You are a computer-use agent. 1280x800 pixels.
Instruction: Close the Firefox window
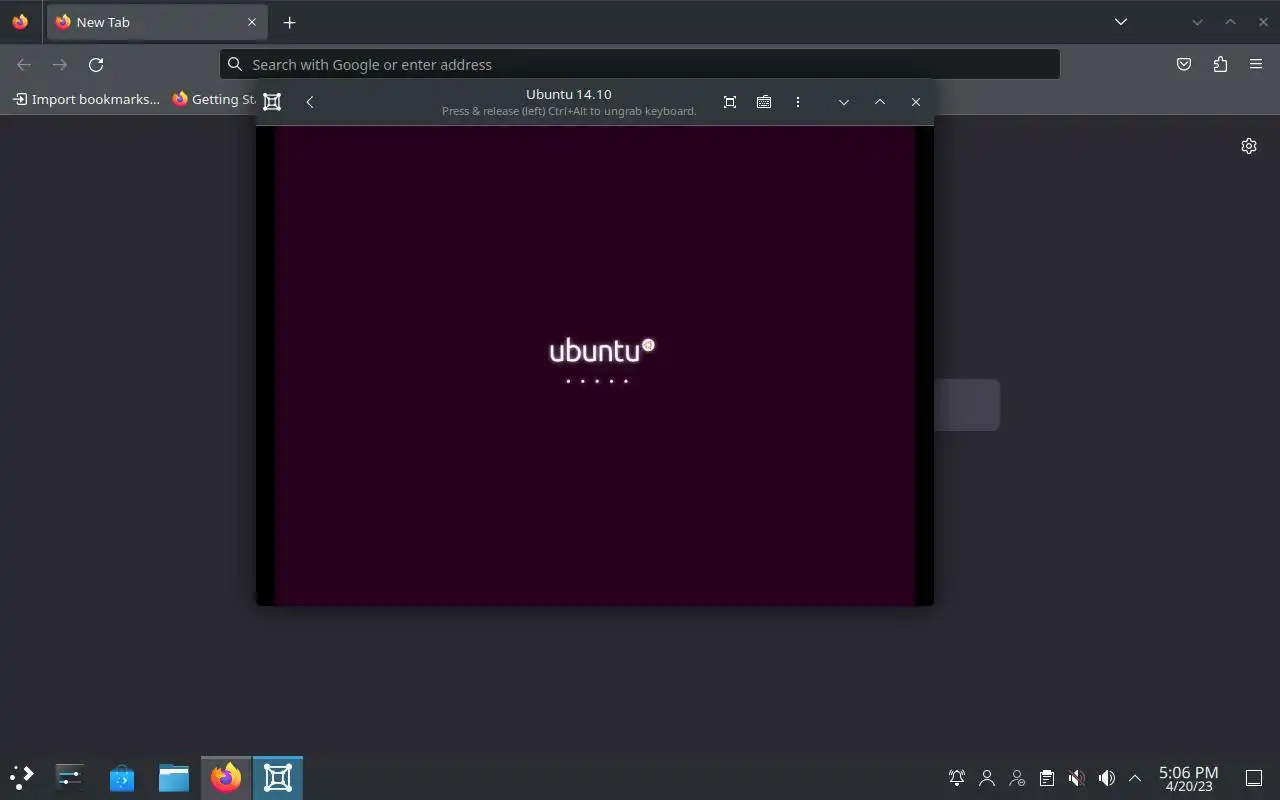click(1263, 22)
